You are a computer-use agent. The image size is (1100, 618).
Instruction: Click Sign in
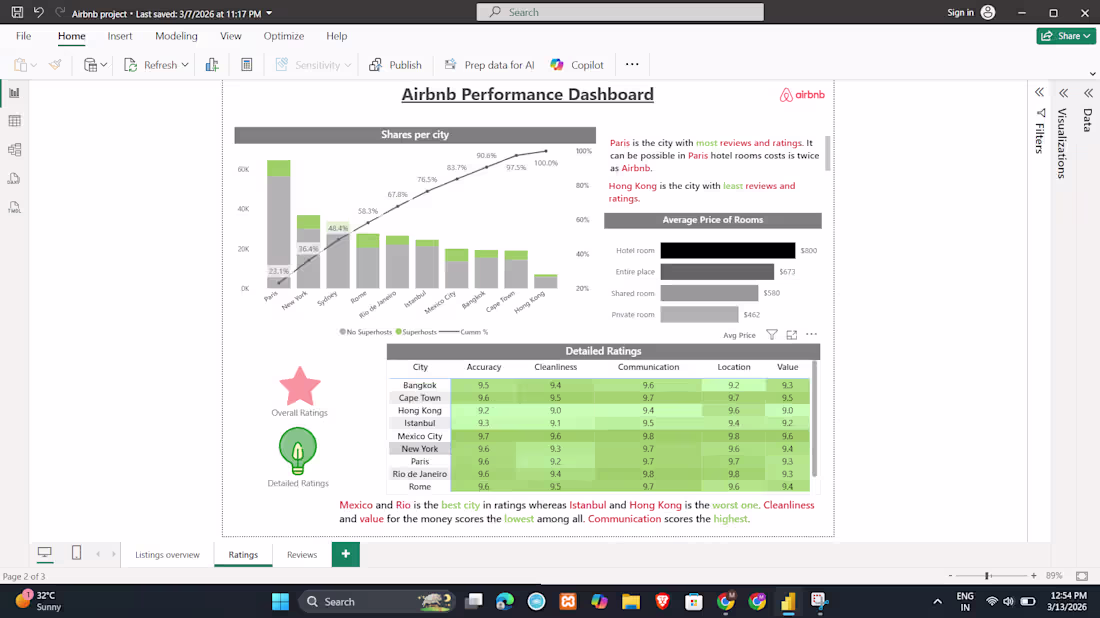coord(960,13)
